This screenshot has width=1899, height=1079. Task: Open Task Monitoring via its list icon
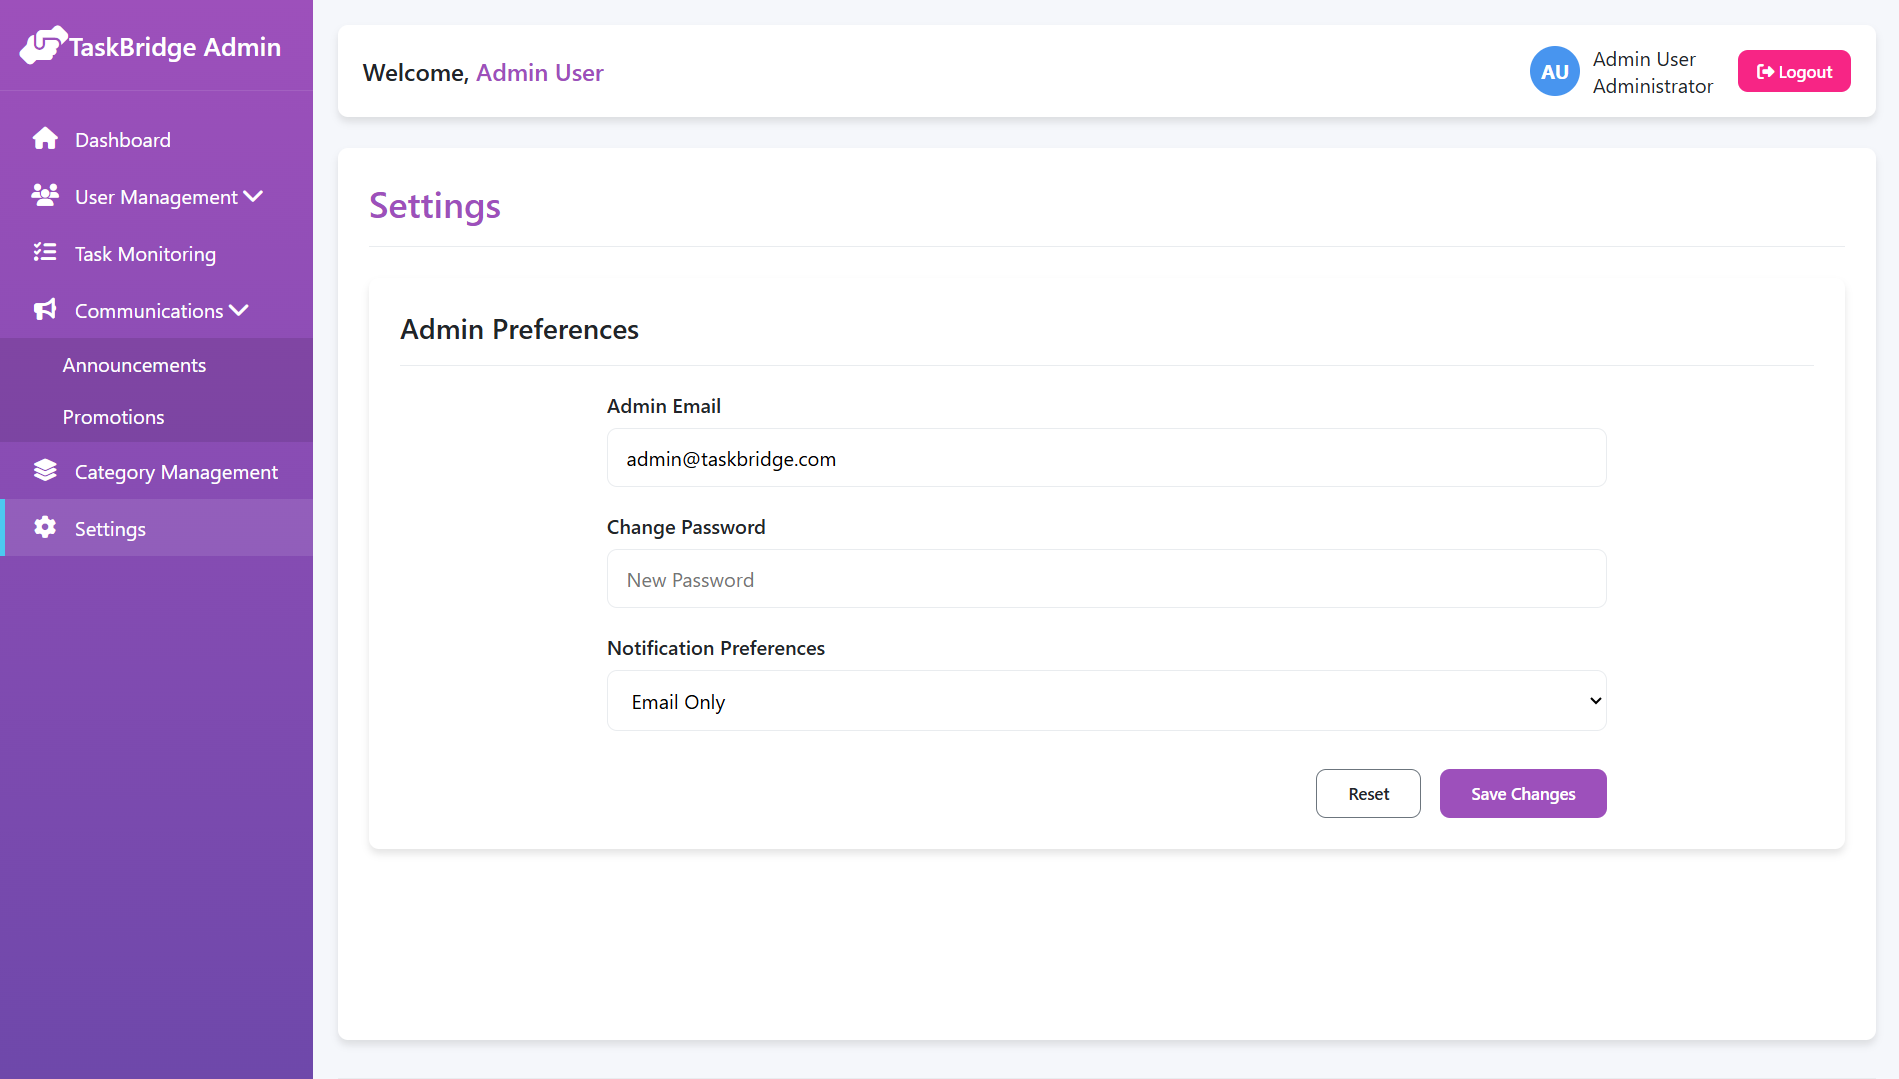45,254
